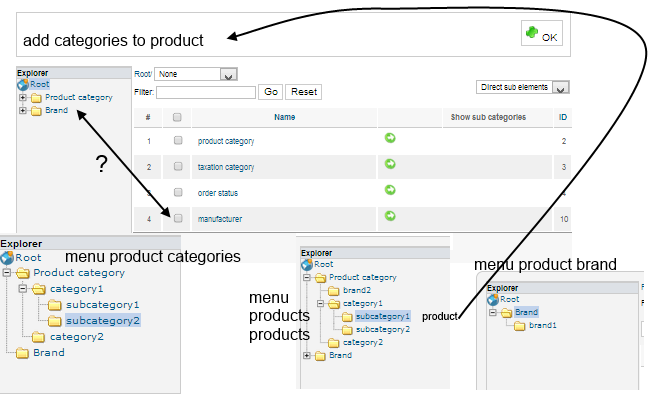Click the green arrow for order status row

pos(390,190)
